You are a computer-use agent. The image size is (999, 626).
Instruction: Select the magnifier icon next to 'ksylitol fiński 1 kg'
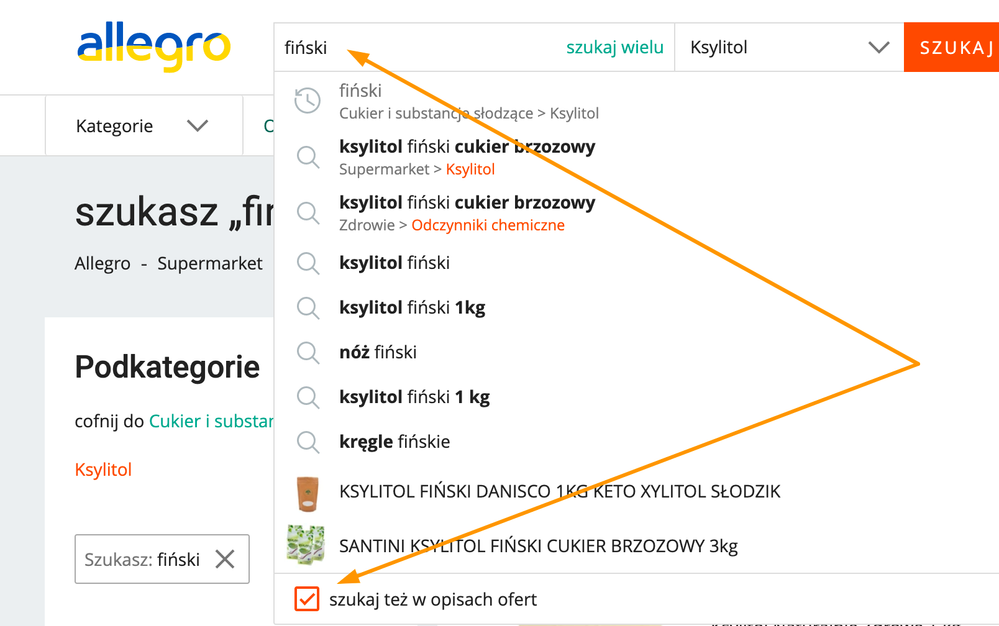(x=308, y=397)
